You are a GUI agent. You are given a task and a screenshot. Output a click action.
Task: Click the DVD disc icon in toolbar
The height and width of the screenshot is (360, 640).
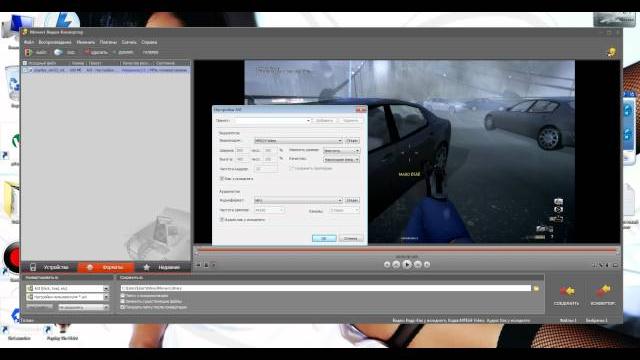[x=58, y=52]
